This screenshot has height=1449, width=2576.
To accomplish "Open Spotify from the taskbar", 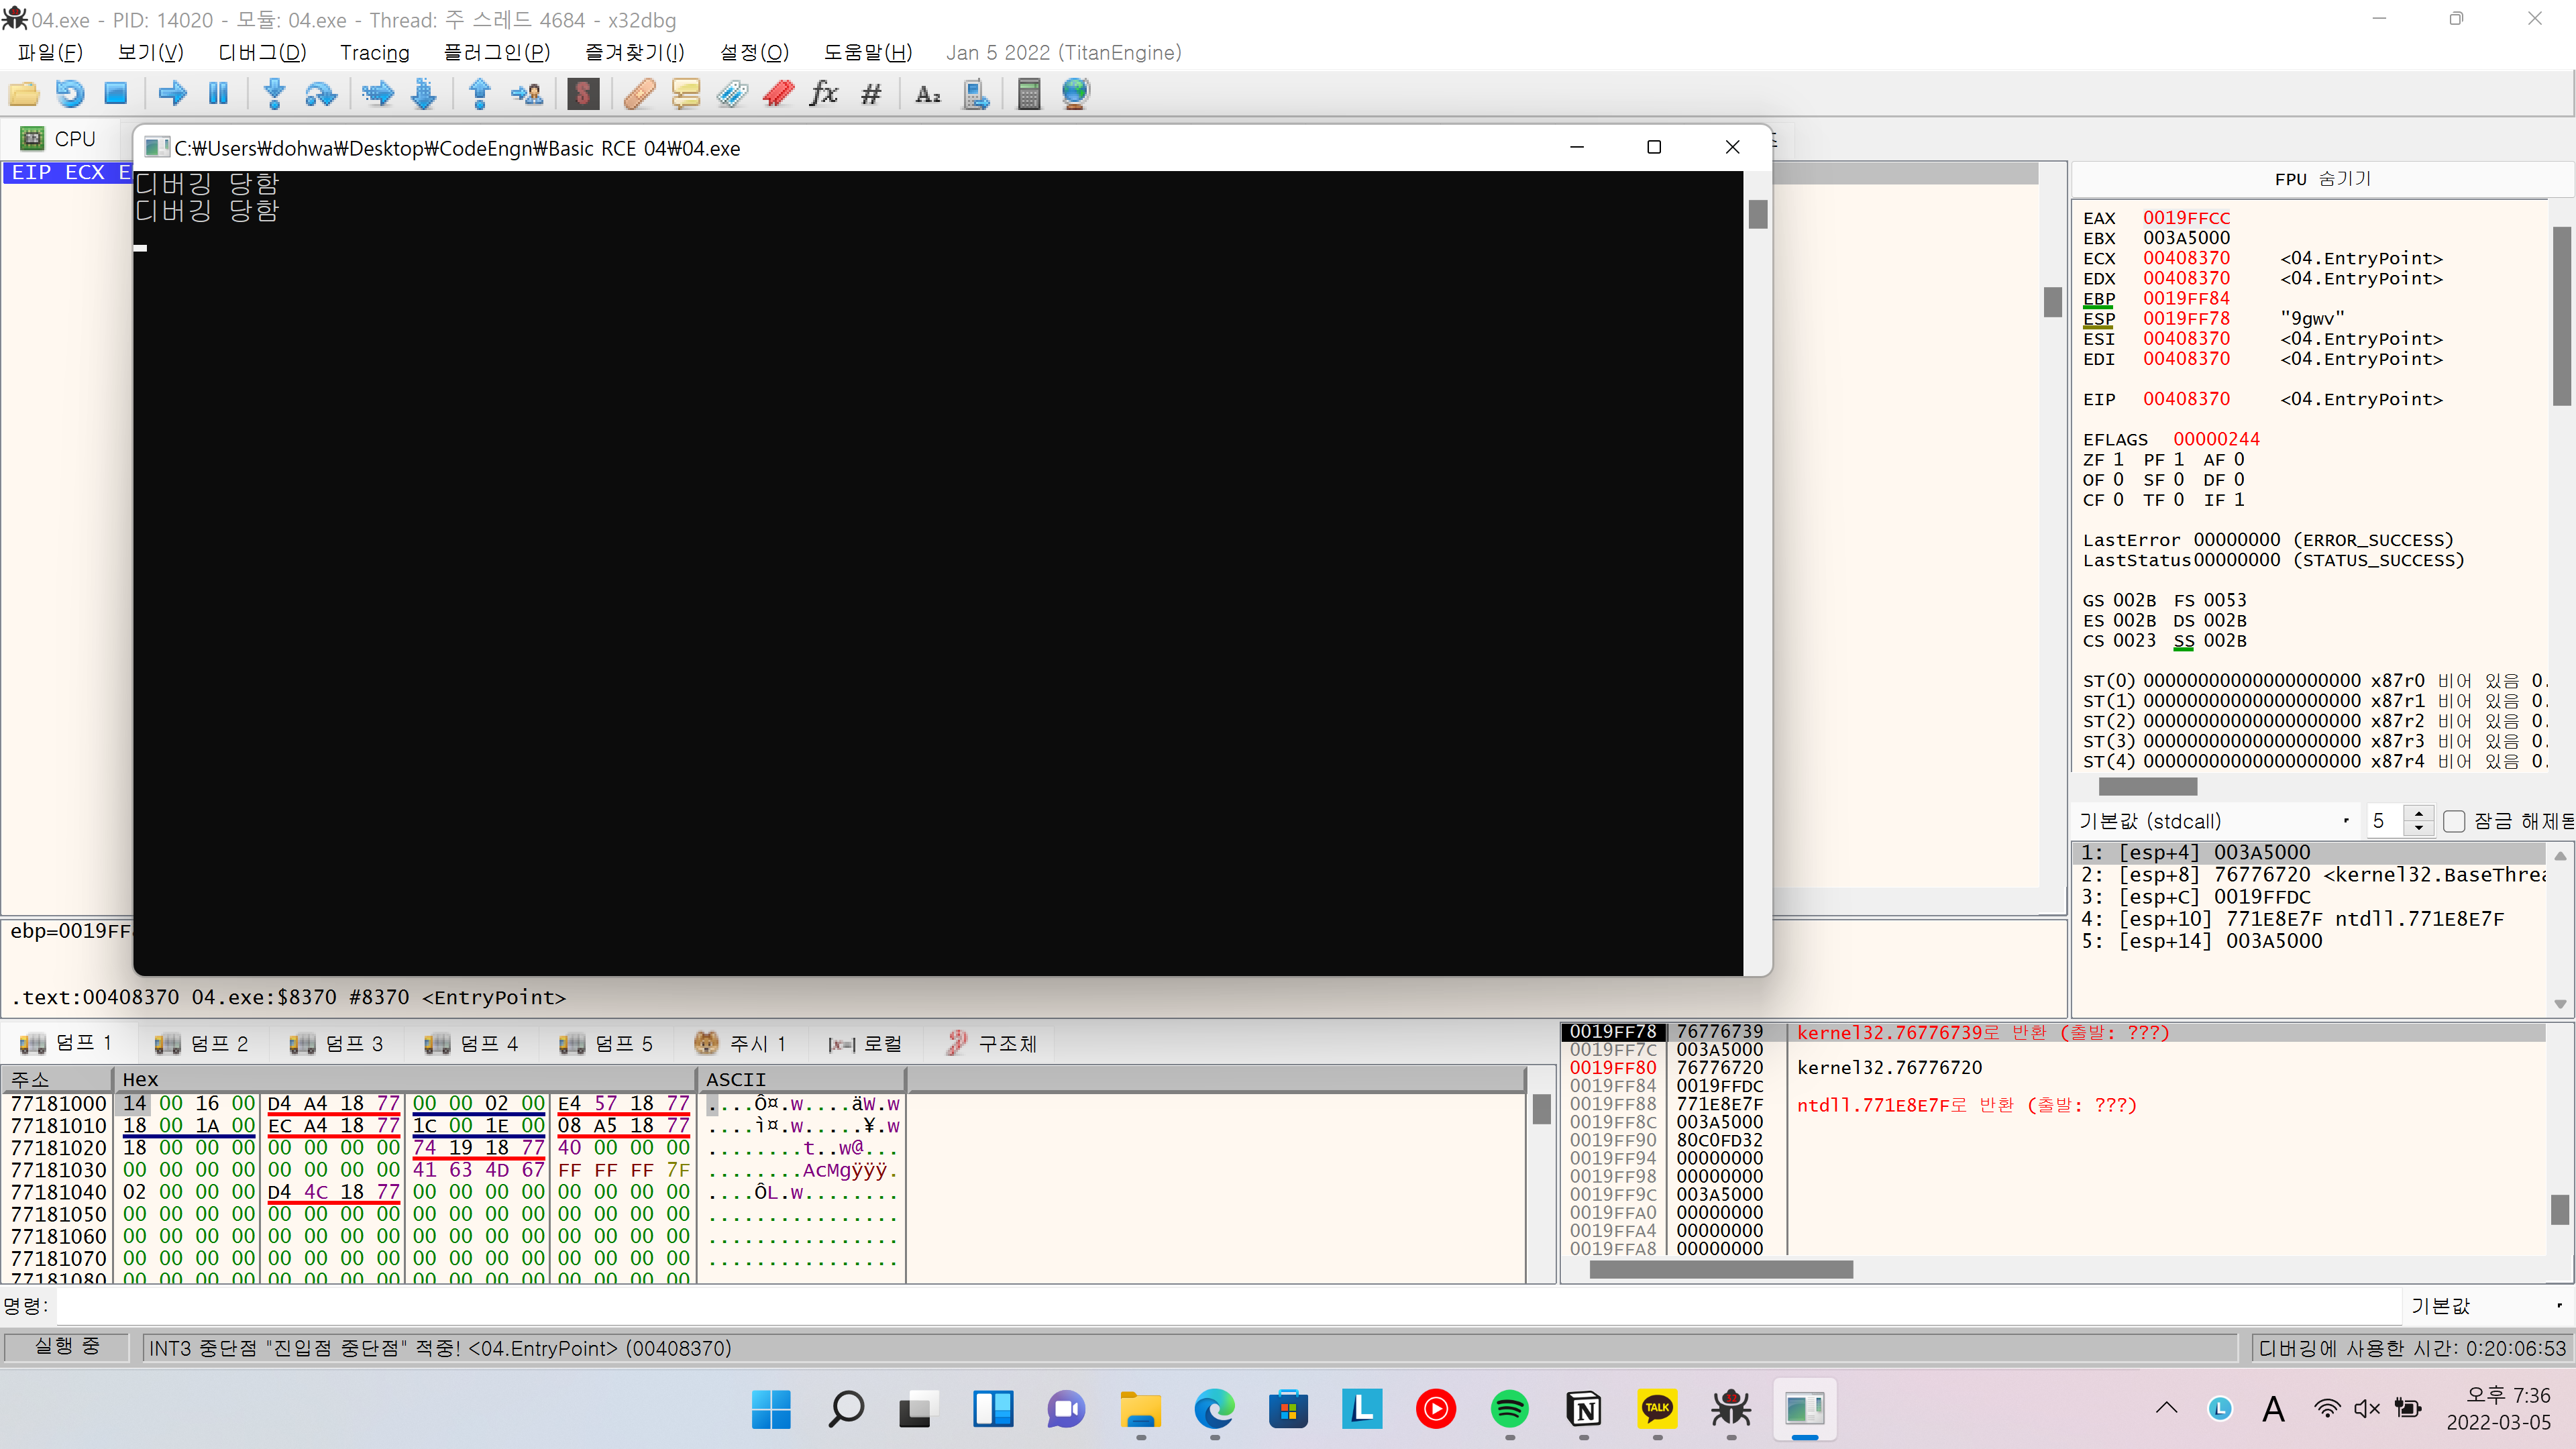I will tap(1509, 1410).
